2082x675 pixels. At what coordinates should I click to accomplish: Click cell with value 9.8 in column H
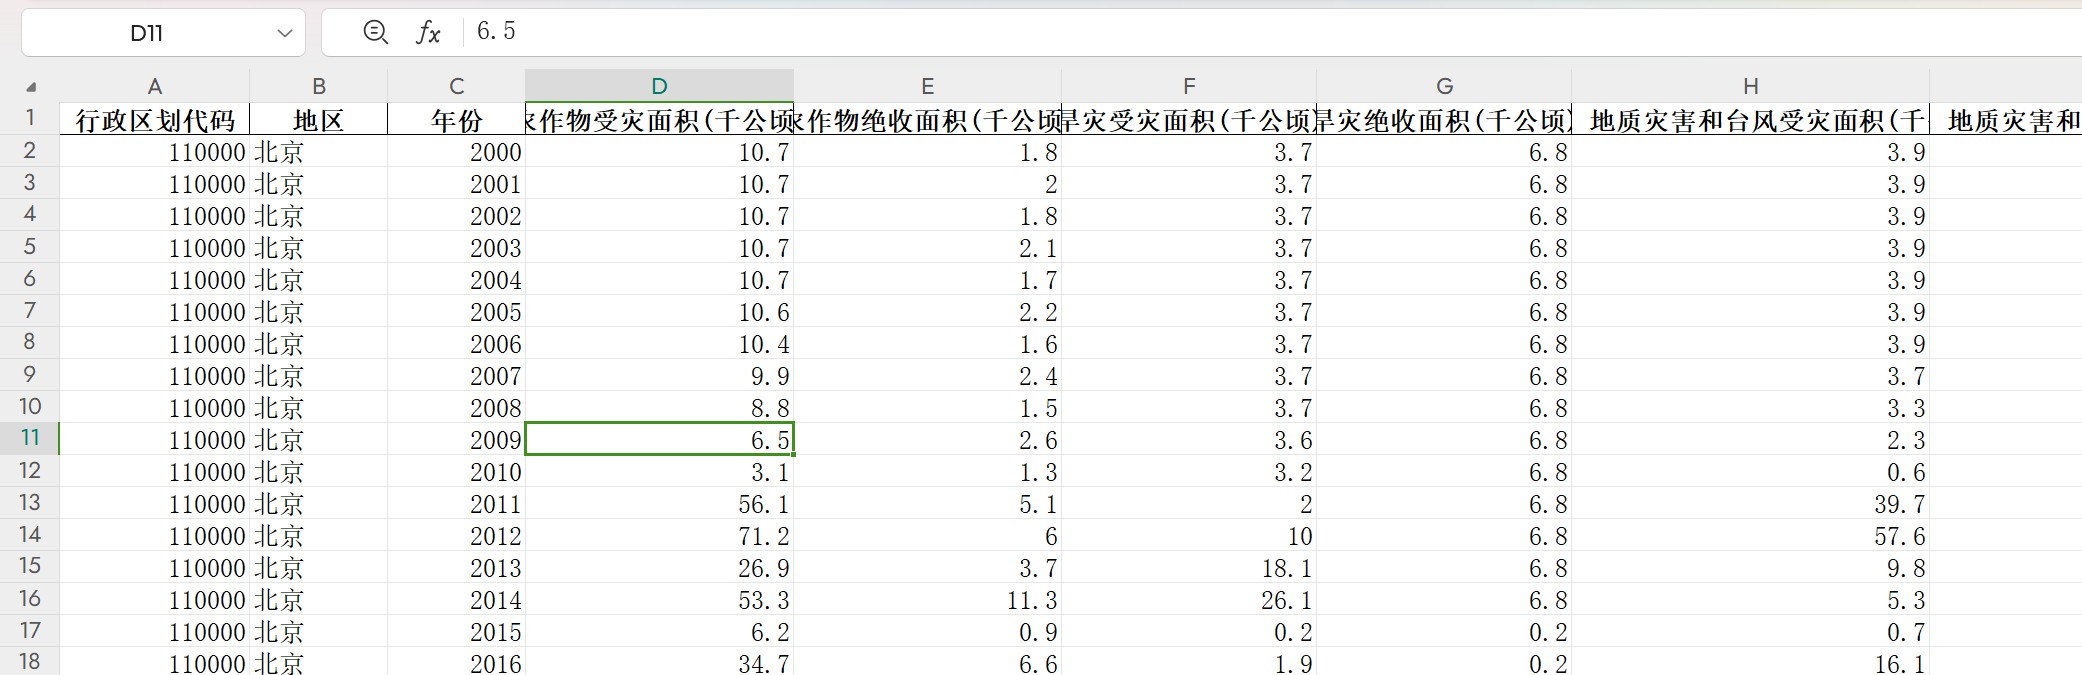coord(1751,568)
